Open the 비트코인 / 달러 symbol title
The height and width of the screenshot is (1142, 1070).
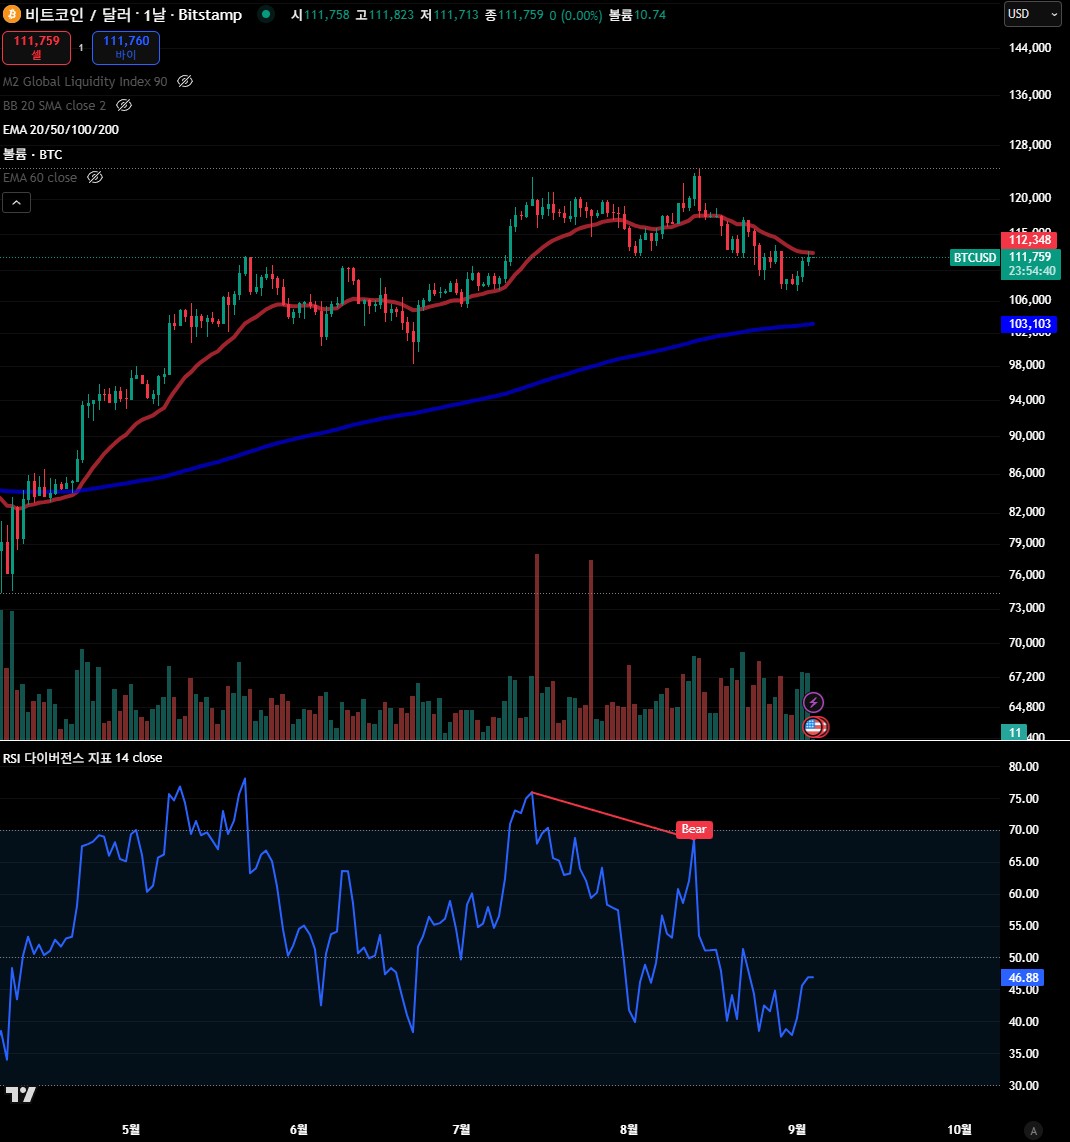tap(133, 15)
